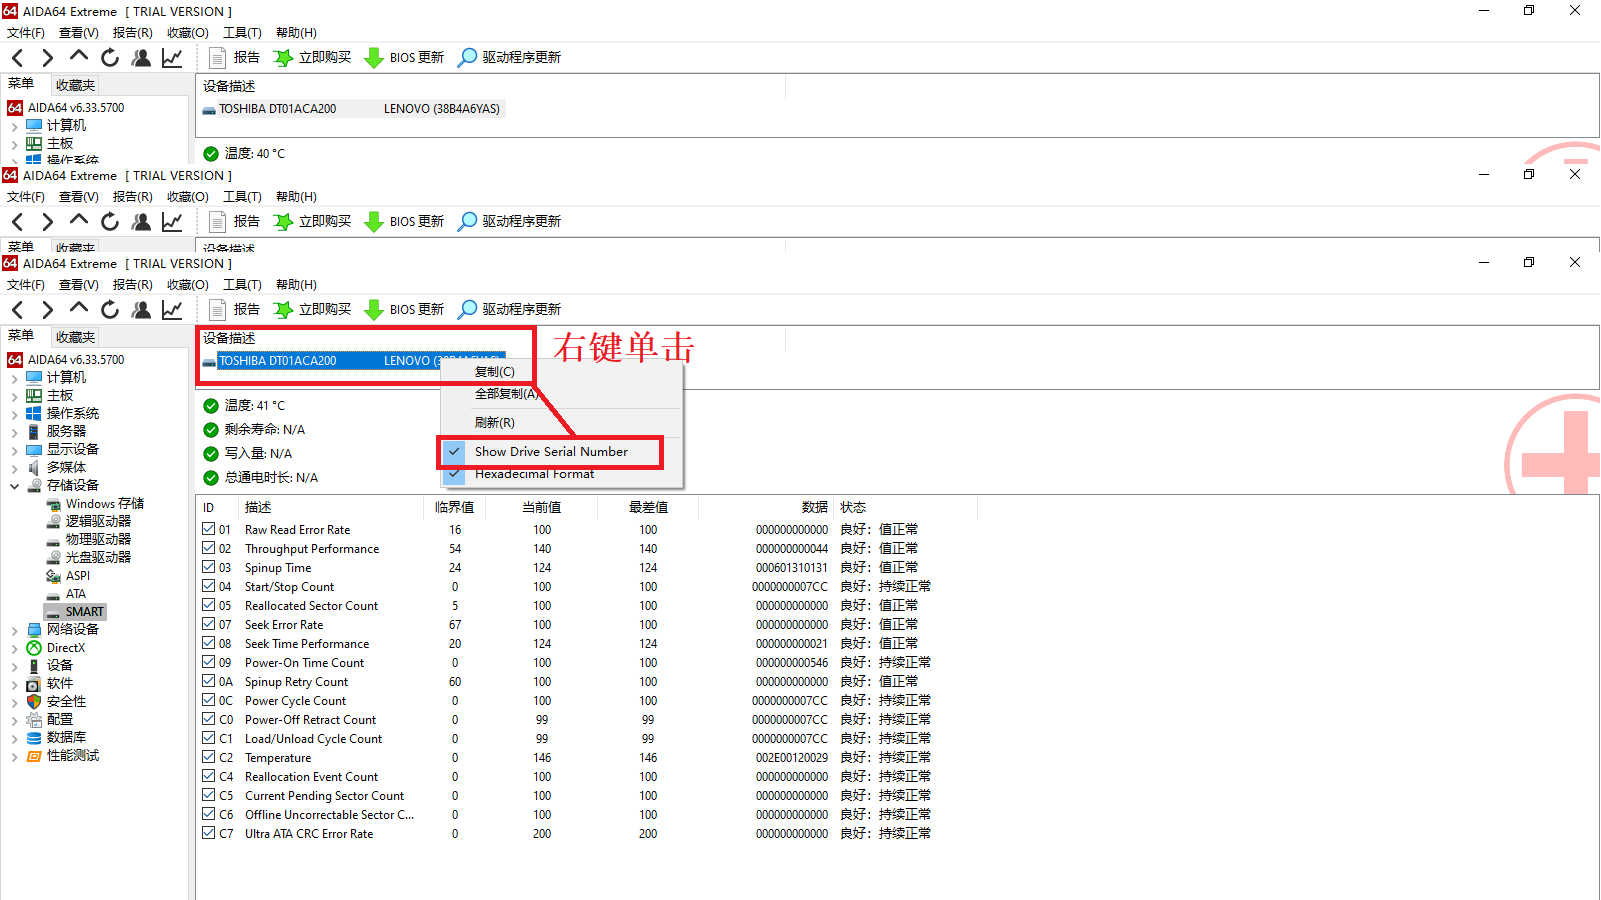1601x900 pixels.
Task: Select the ASPI icon in storage tree
Action: point(53,576)
